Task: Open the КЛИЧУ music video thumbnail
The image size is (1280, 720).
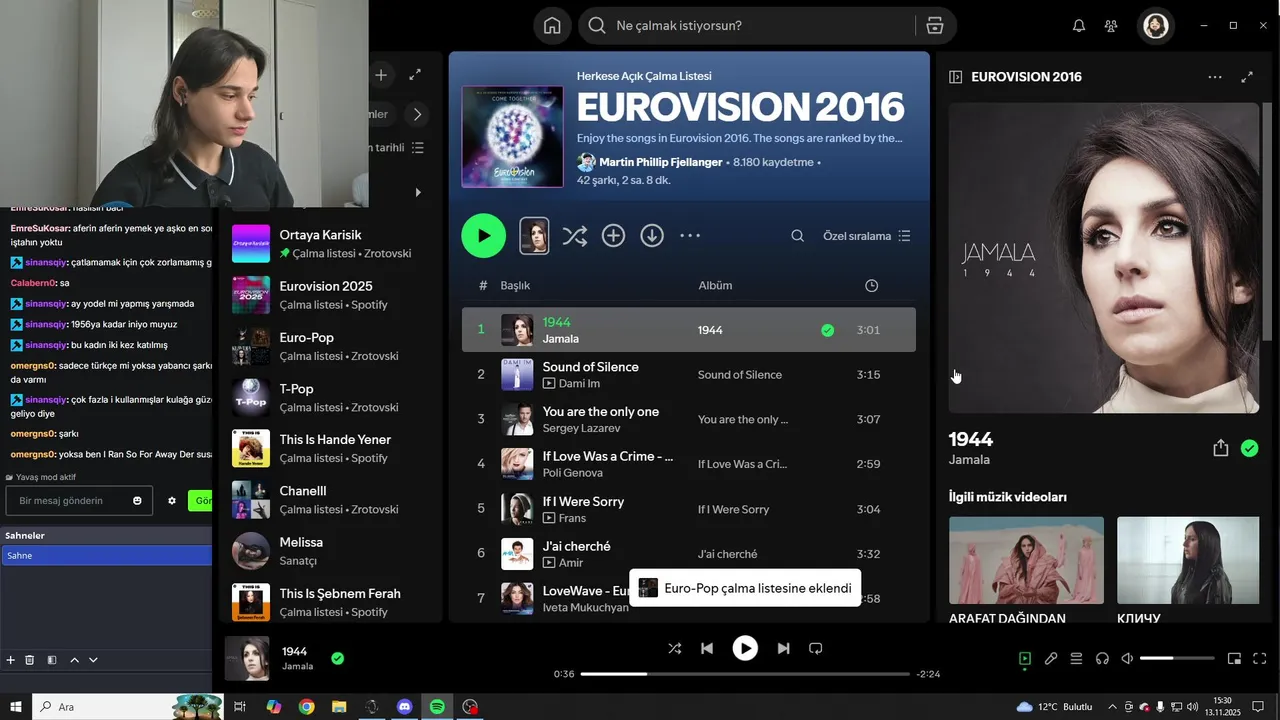Action: tap(1188, 560)
